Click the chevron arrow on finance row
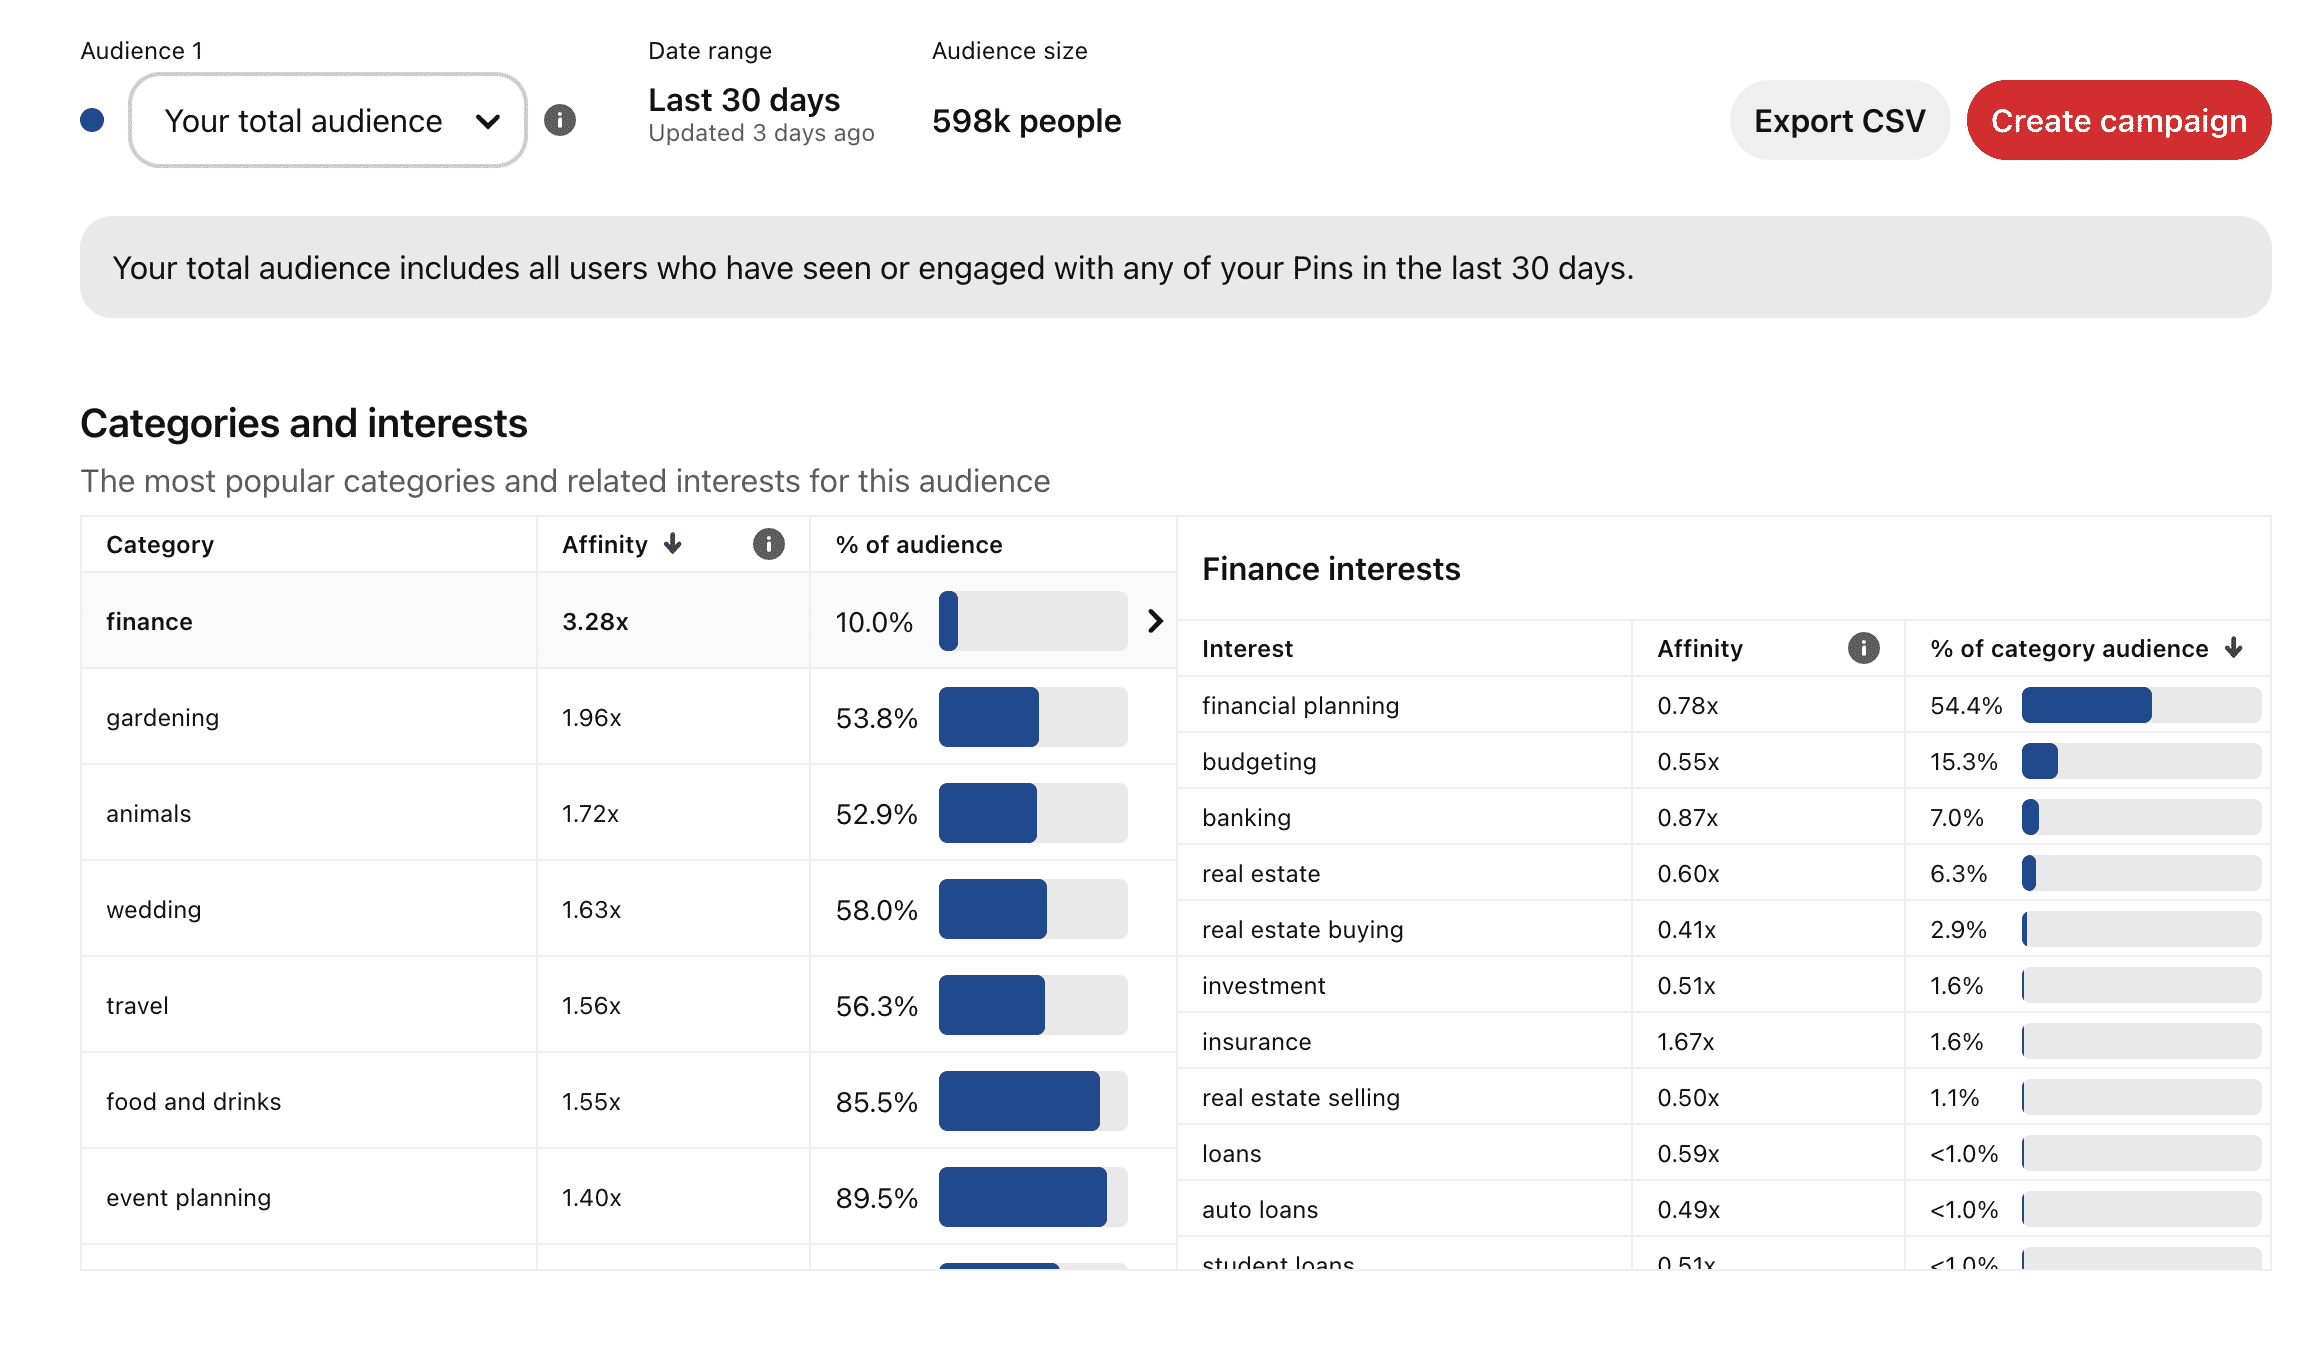The height and width of the screenshot is (1350, 2320). tap(1155, 621)
